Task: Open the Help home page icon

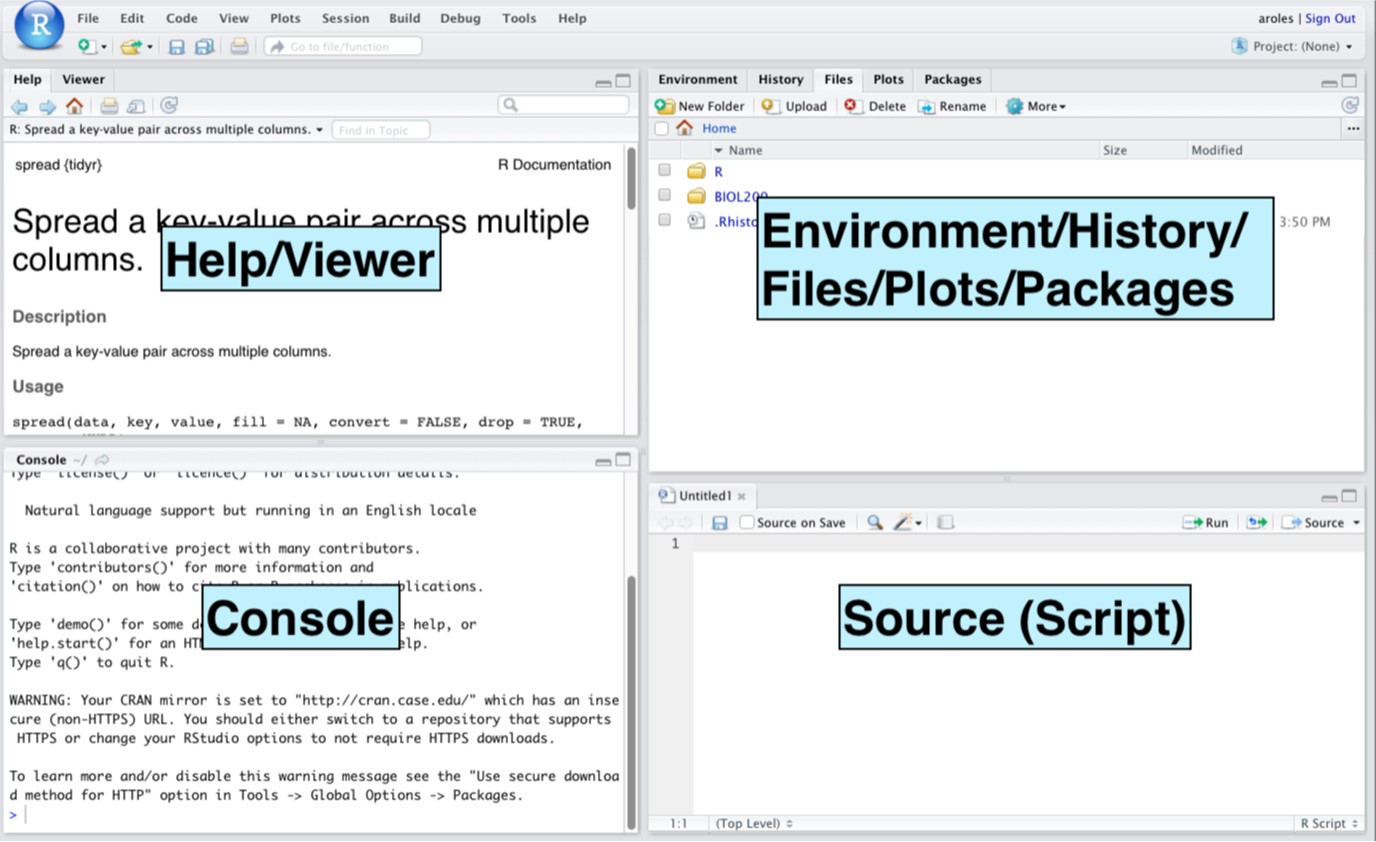Action: pos(75,105)
